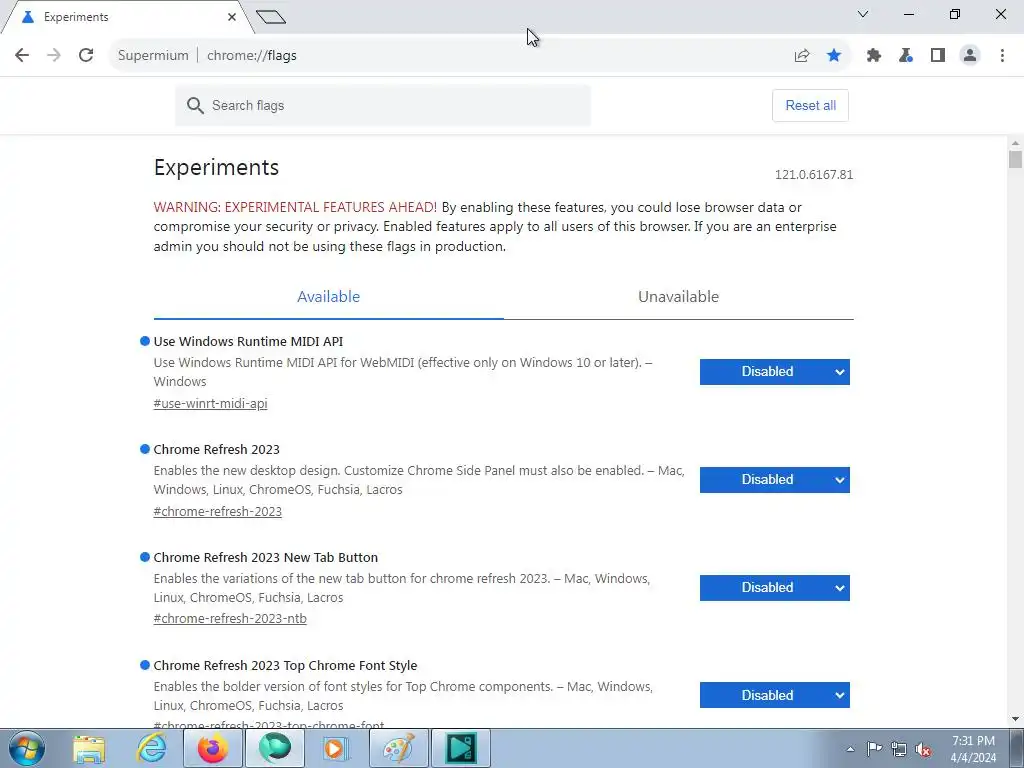The height and width of the screenshot is (768, 1024).
Task: Open the Extensions puzzle icon
Action: tap(874, 56)
